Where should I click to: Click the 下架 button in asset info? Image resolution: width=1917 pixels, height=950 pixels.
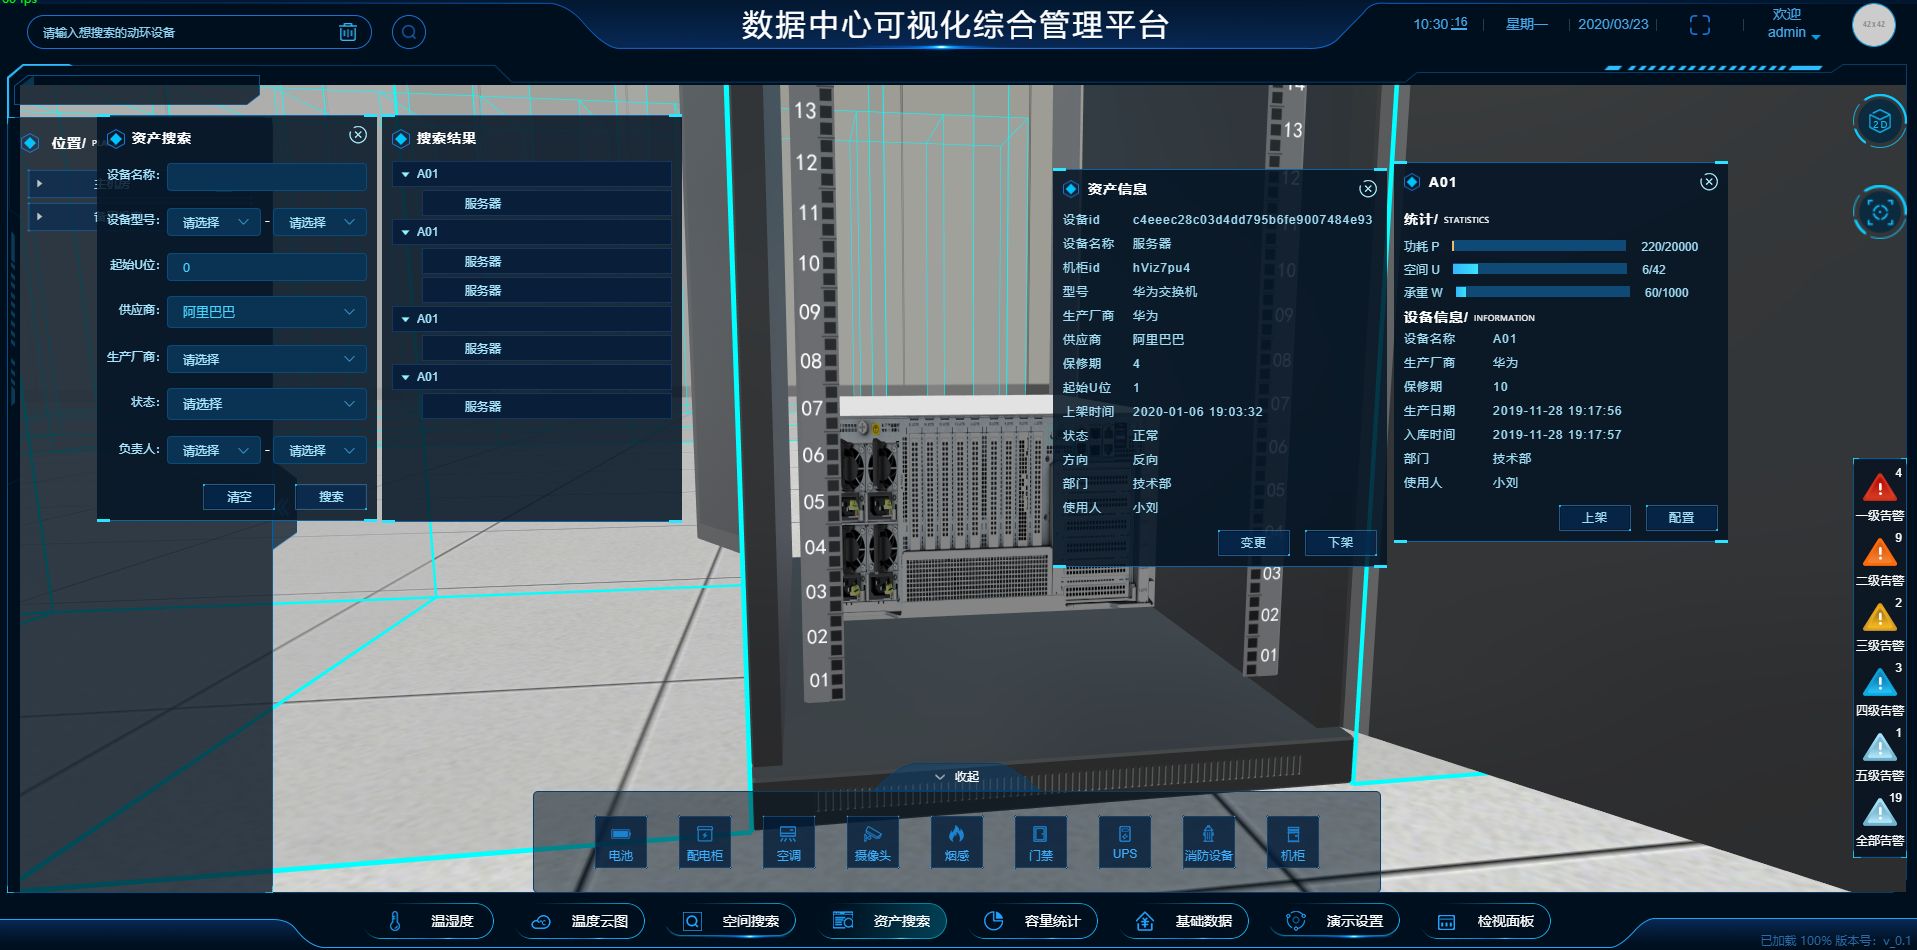pyautogui.click(x=1340, y=542)
